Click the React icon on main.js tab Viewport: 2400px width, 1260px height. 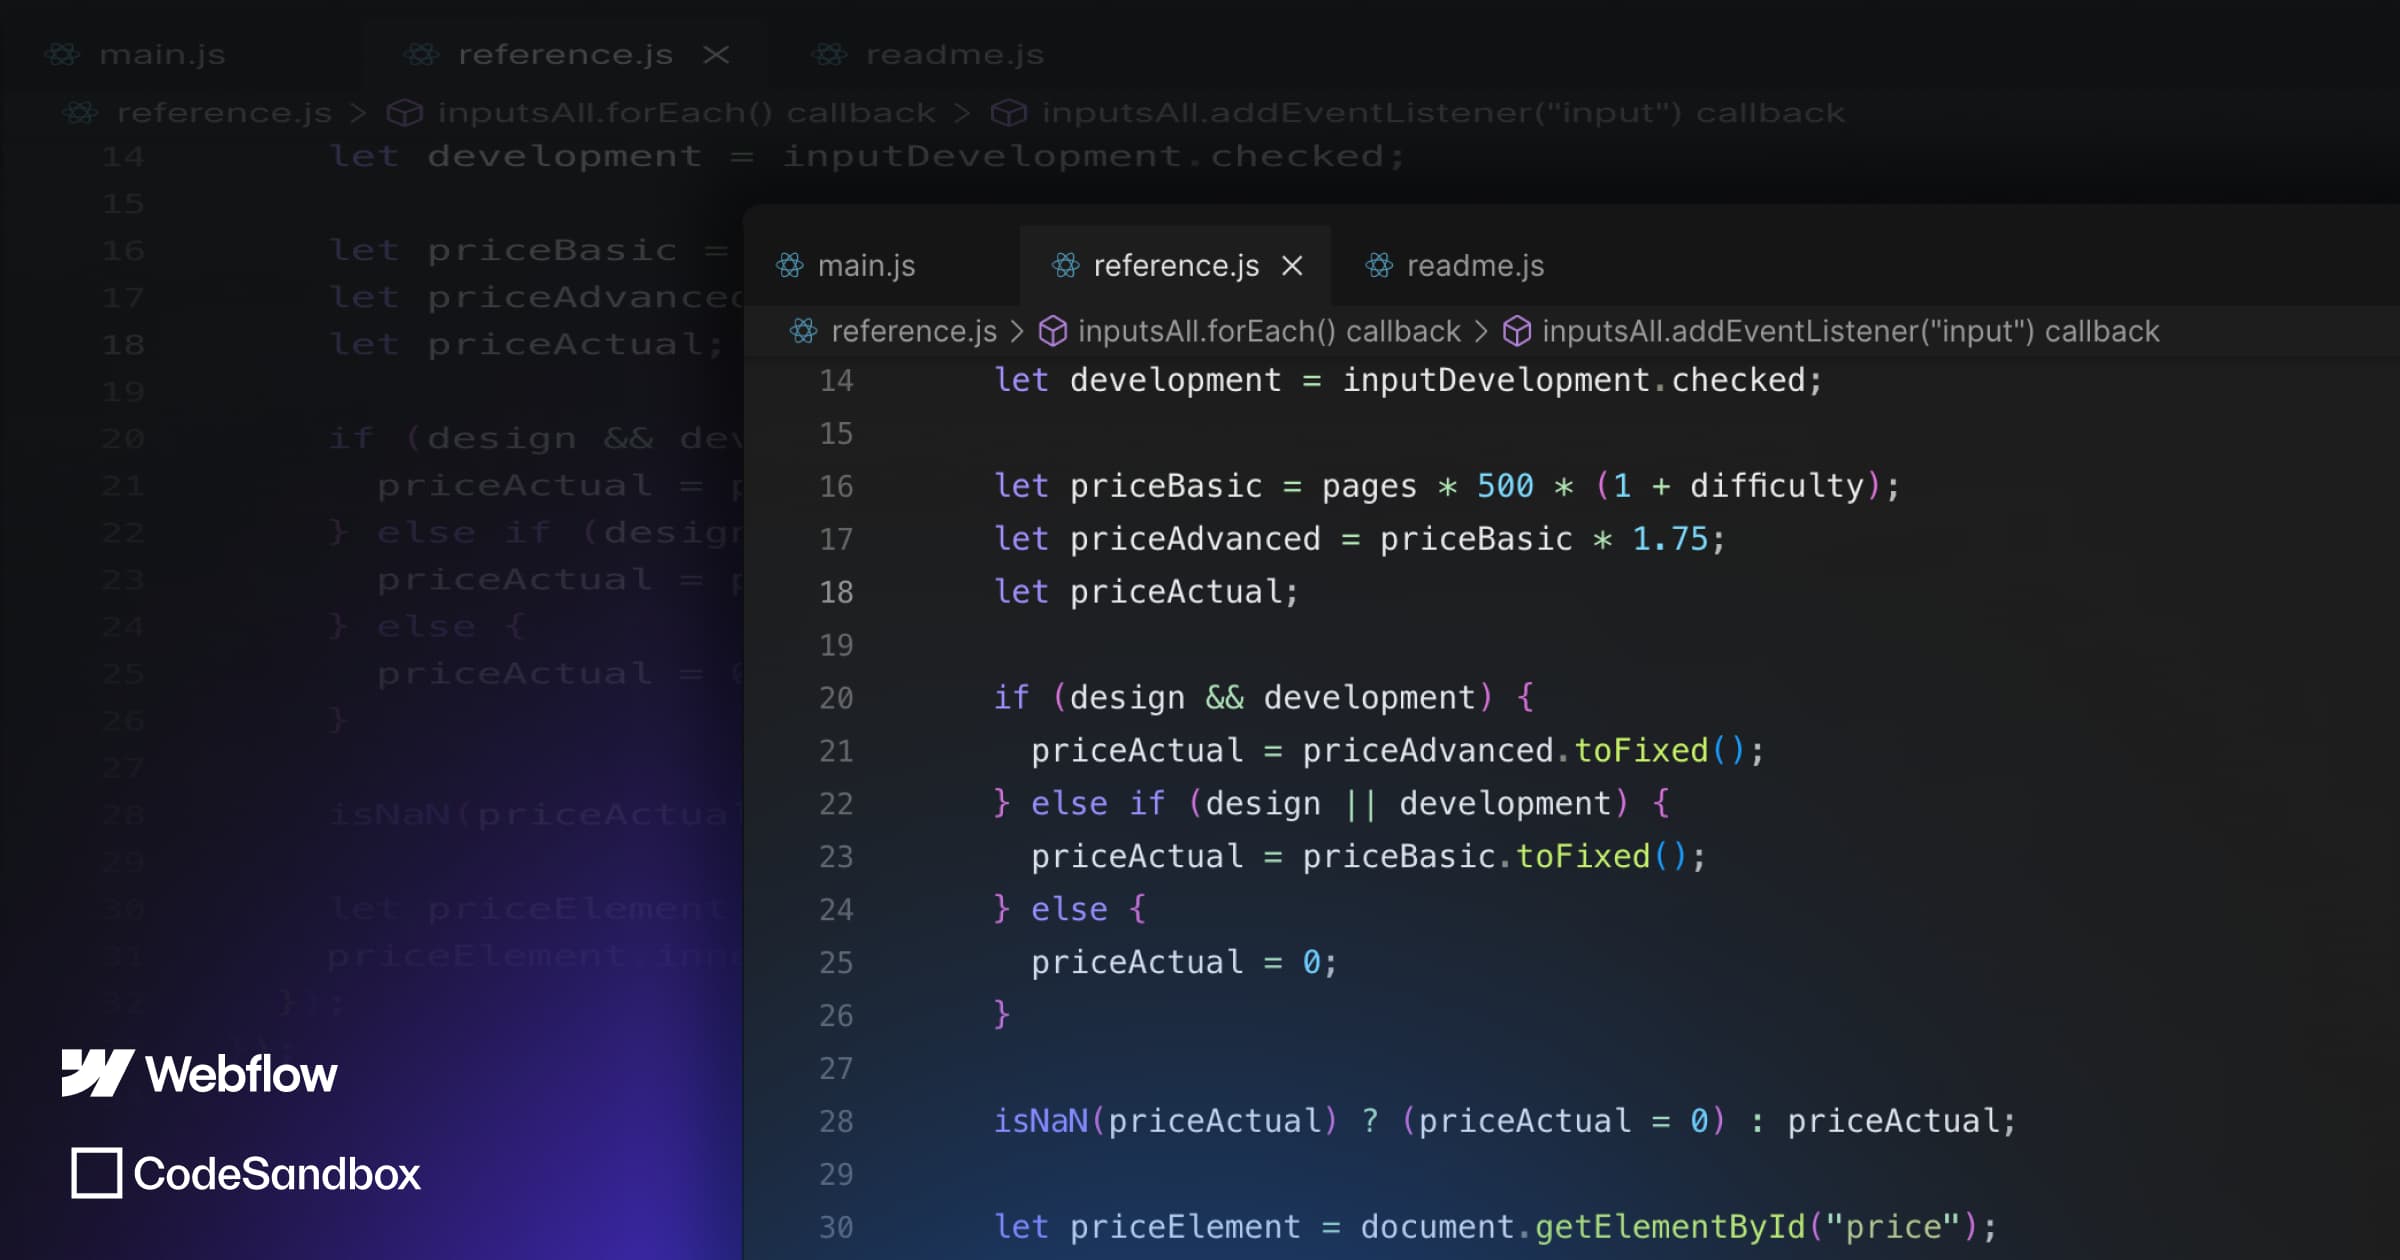(790, 265)
